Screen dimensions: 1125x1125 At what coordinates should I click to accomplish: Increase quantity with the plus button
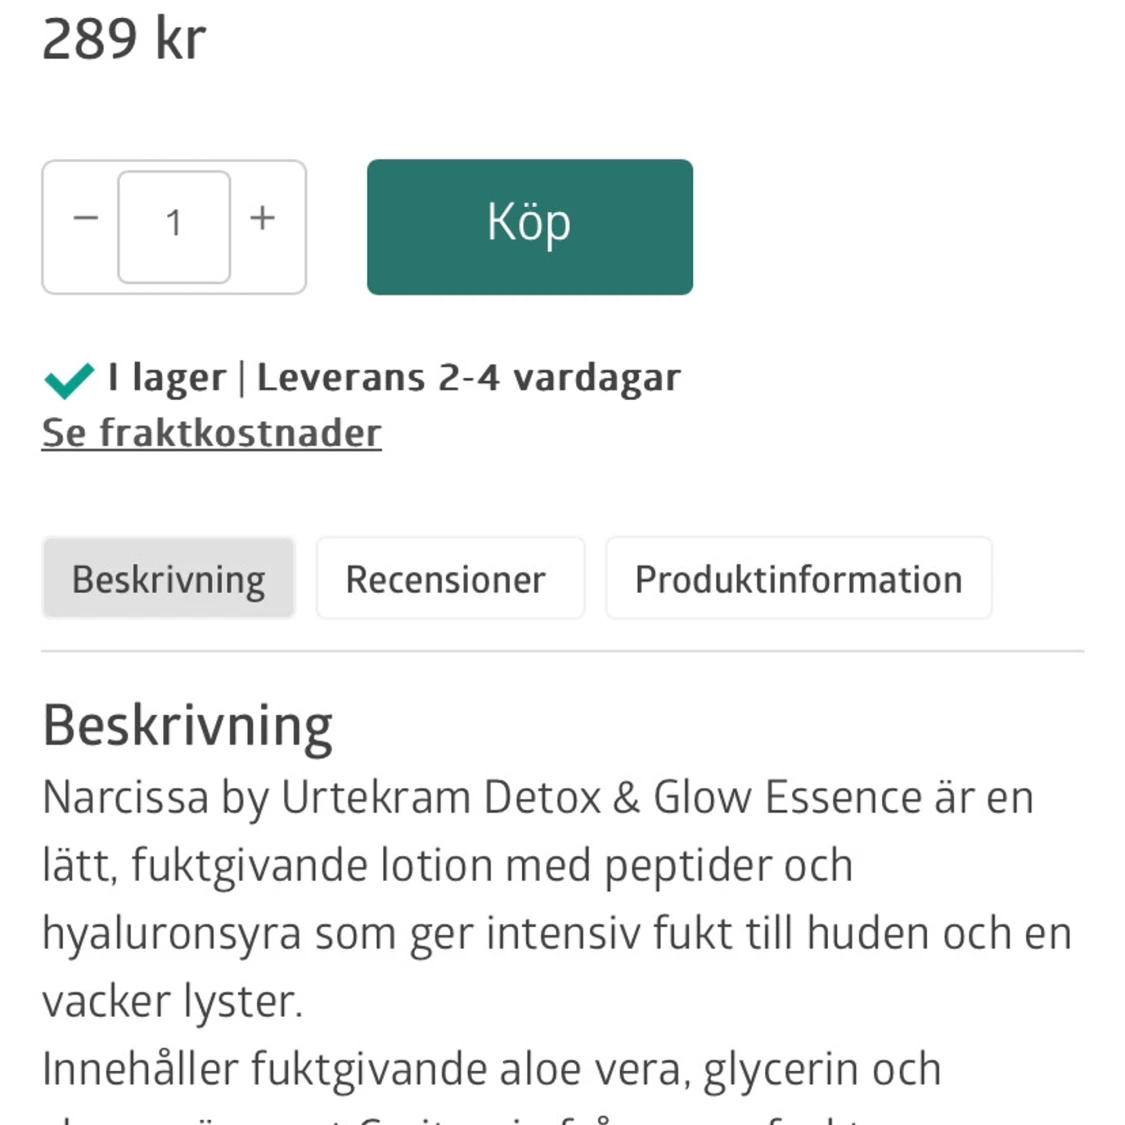click(263, 217)
